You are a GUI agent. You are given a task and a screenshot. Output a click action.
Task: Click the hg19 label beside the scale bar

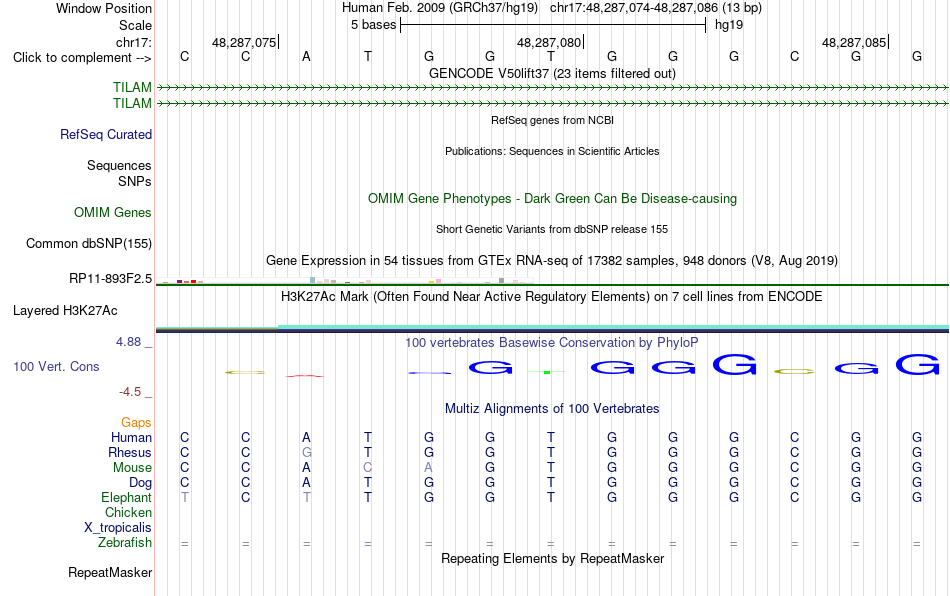pos(729,25)
